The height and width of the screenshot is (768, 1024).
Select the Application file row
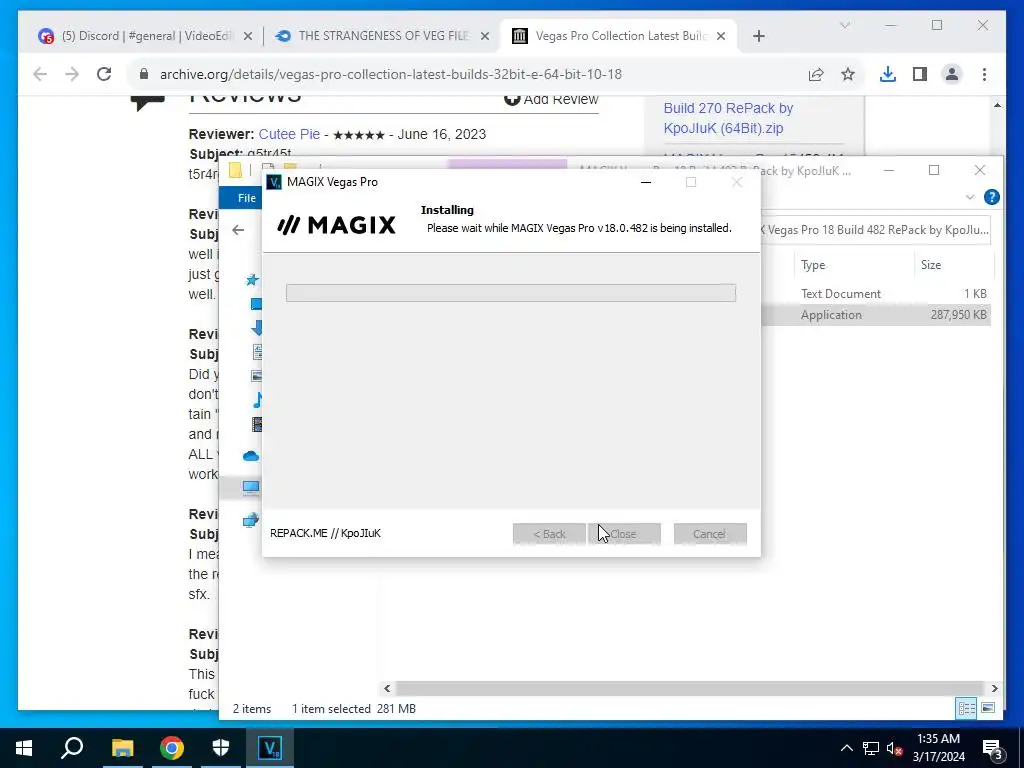tap(876, 315)
